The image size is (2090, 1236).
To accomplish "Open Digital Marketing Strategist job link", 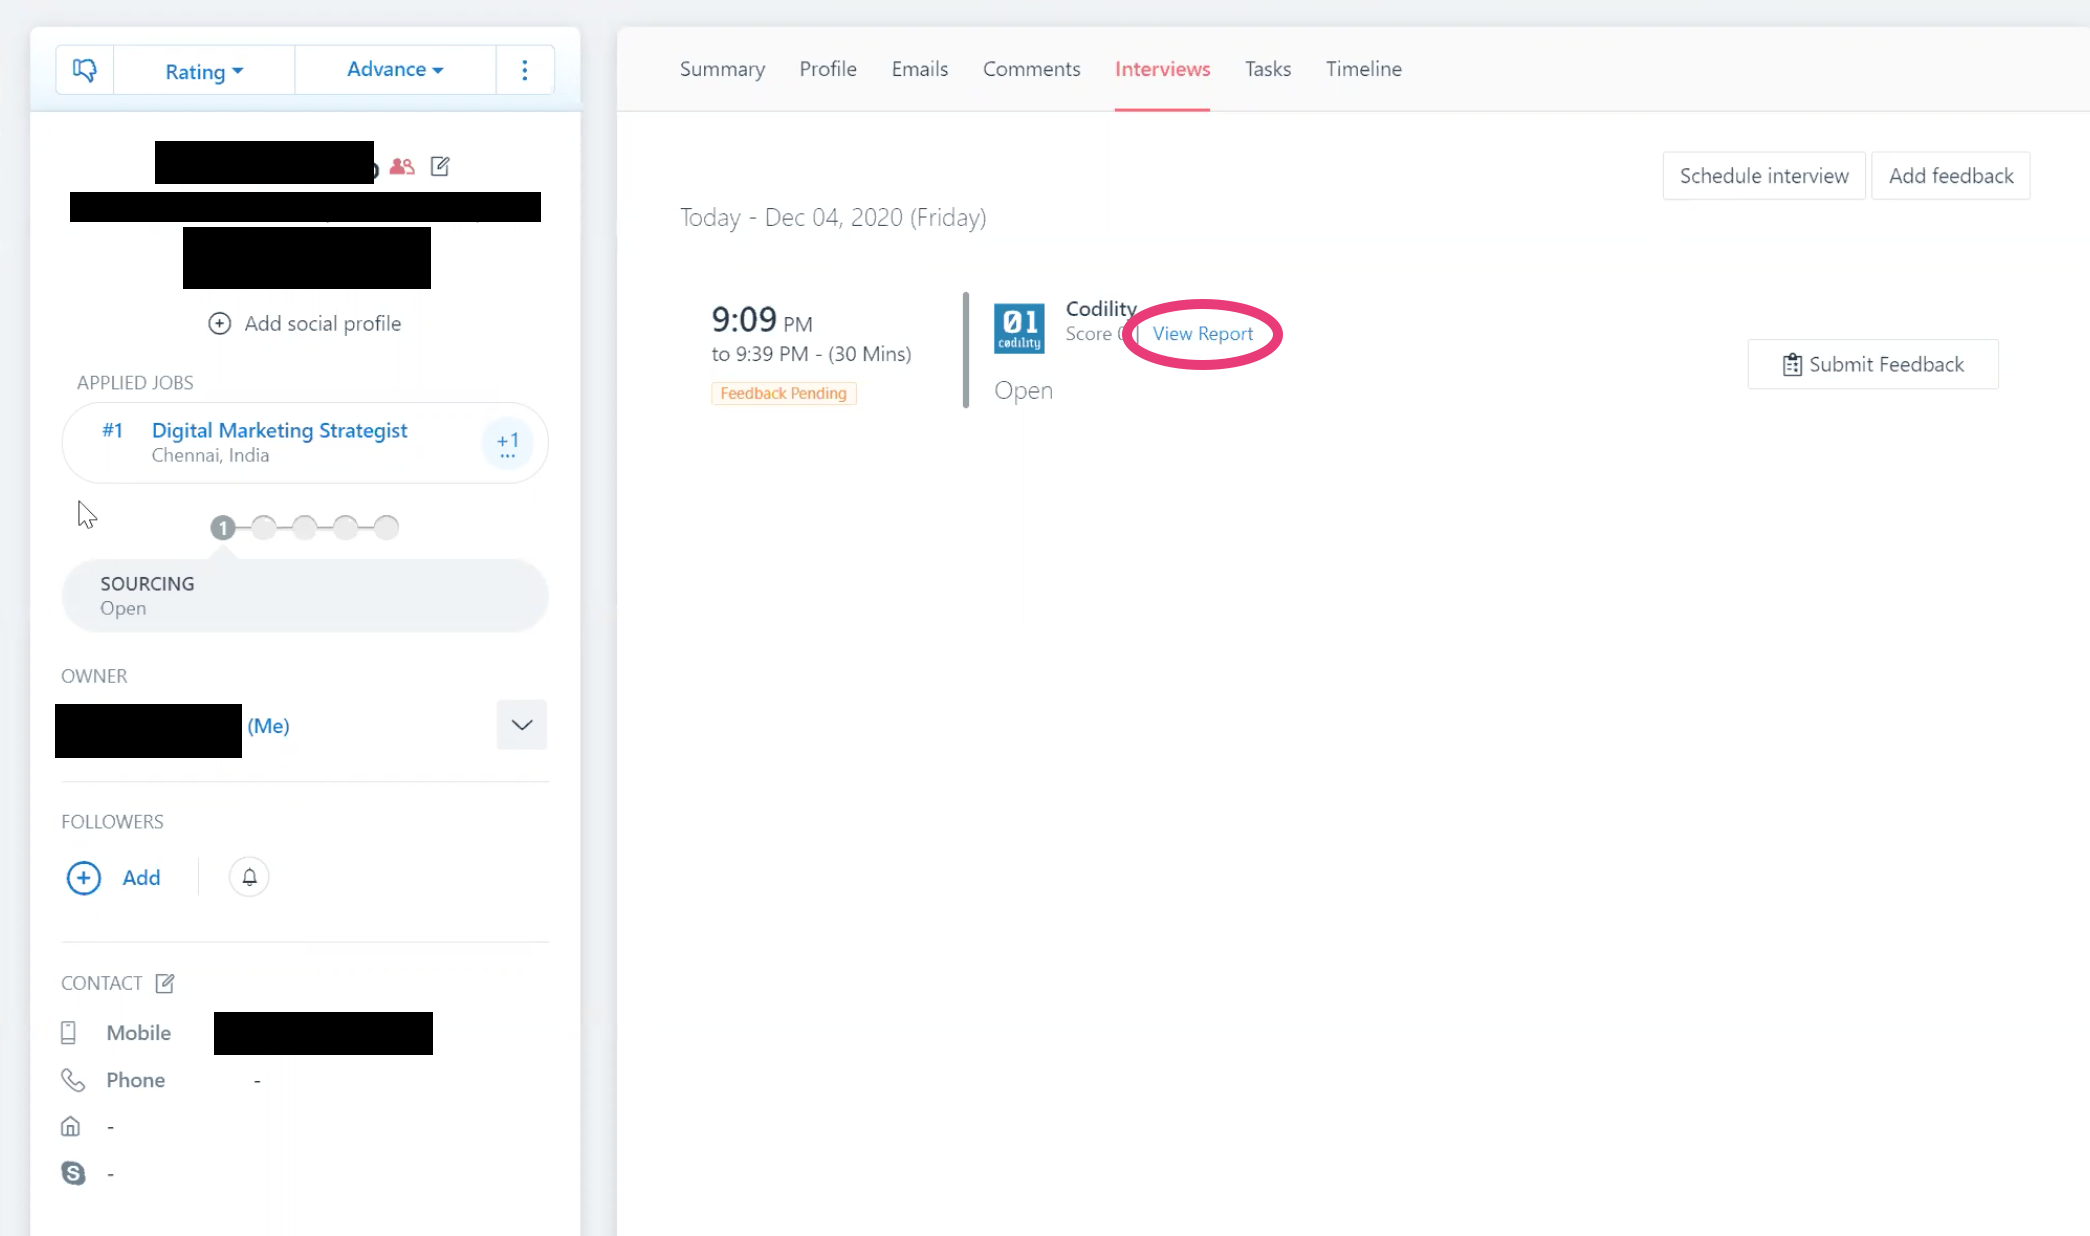I will point(279,430).
